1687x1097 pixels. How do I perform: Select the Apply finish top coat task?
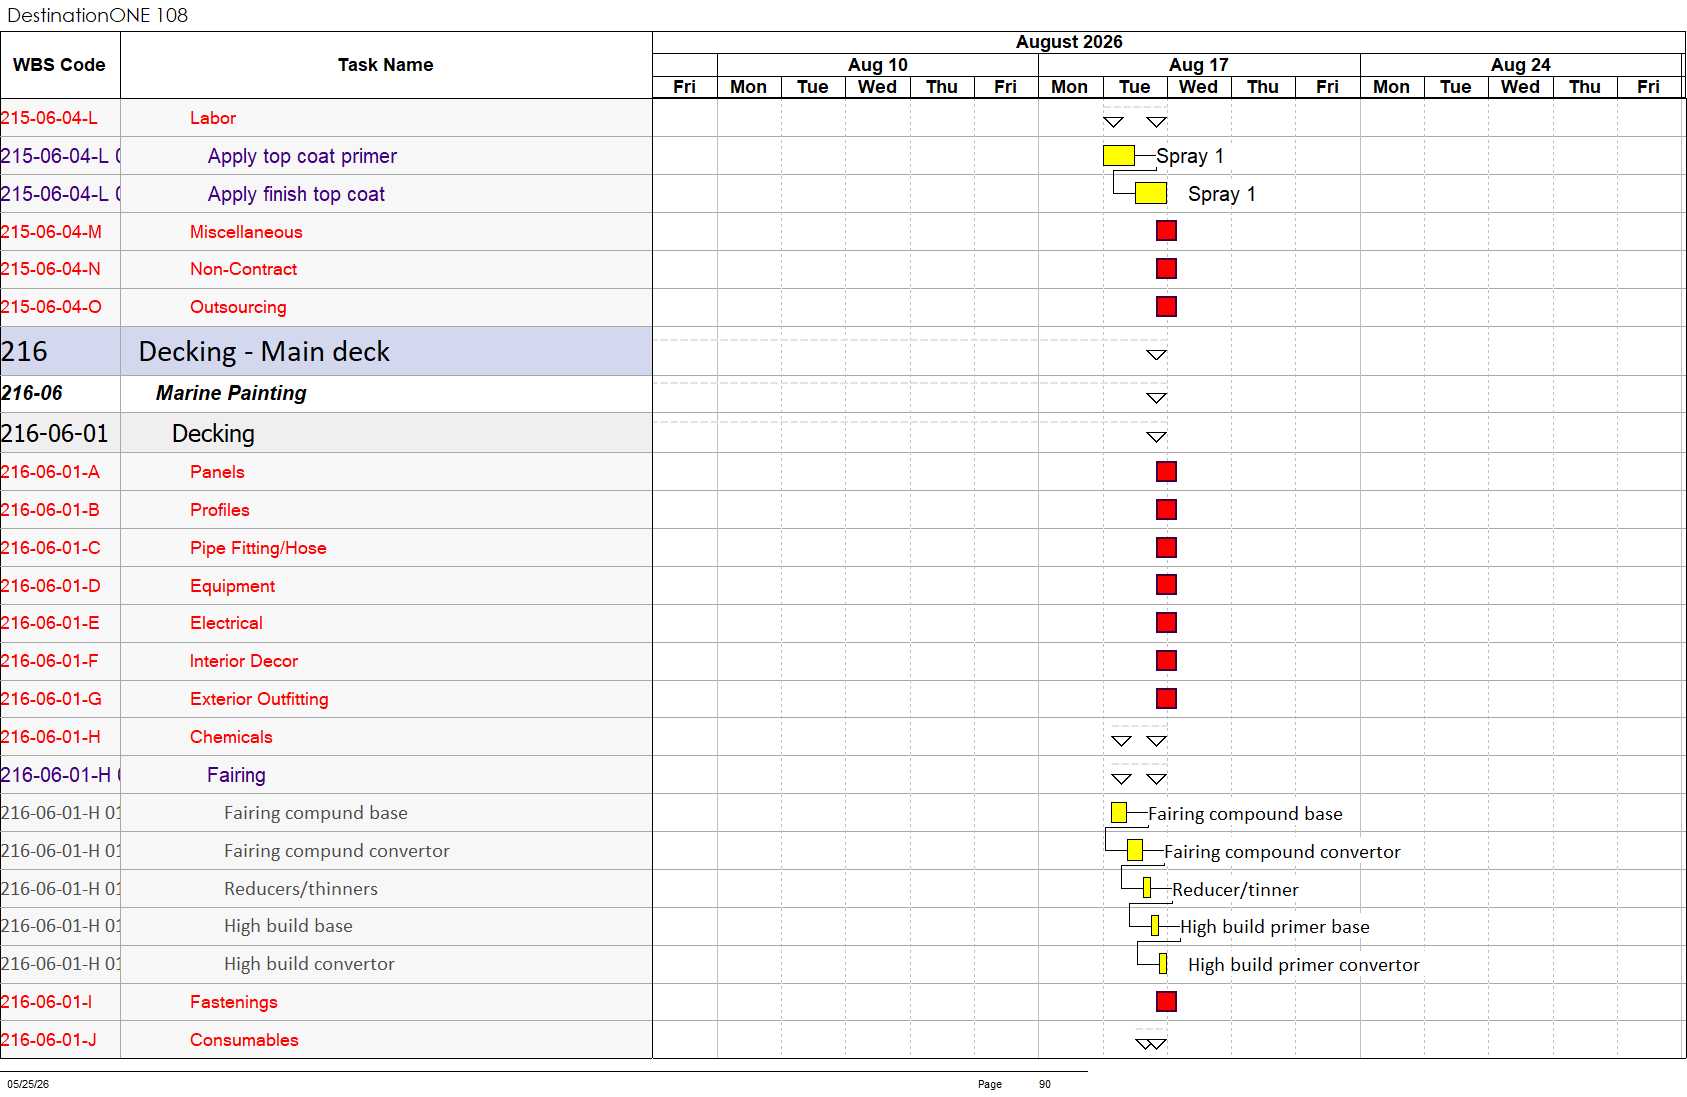tap(296, 194)
